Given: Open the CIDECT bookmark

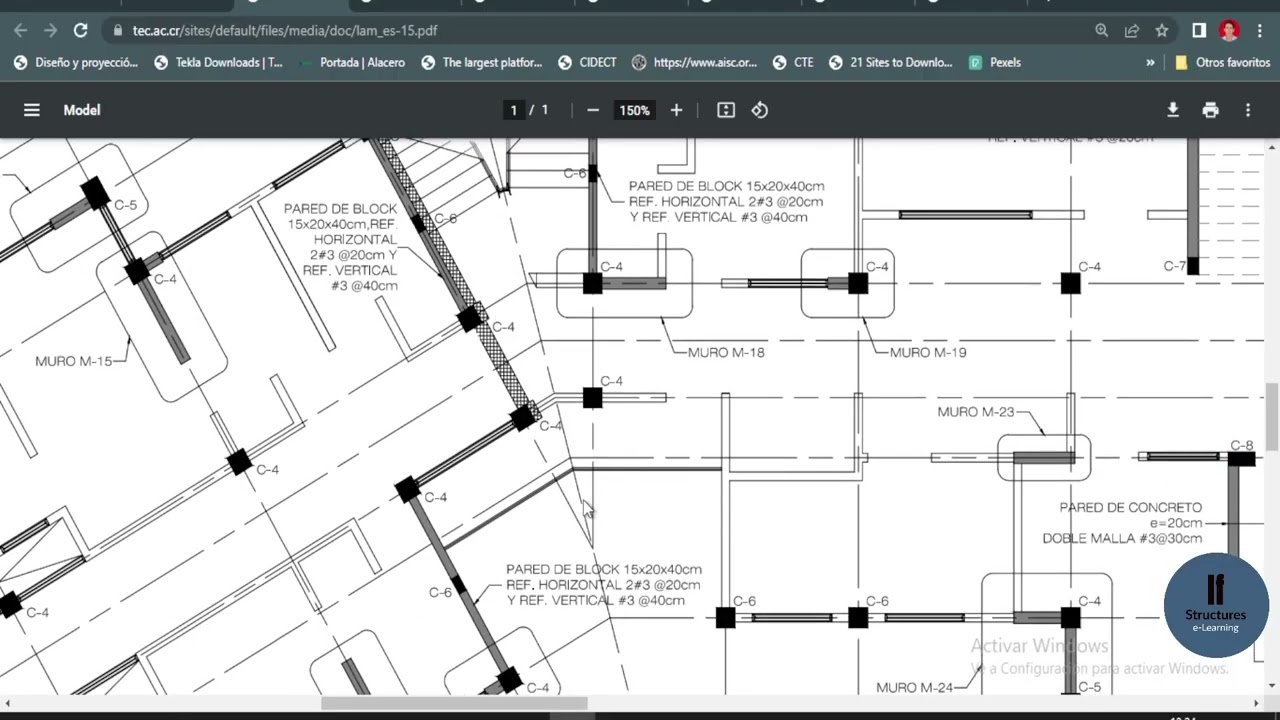Looking at the screenshot, I should [x=588, y=62].
